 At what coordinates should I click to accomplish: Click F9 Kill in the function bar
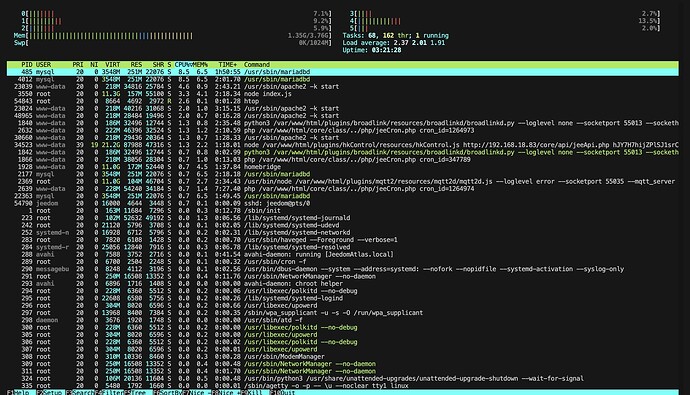tap(254, 392)
